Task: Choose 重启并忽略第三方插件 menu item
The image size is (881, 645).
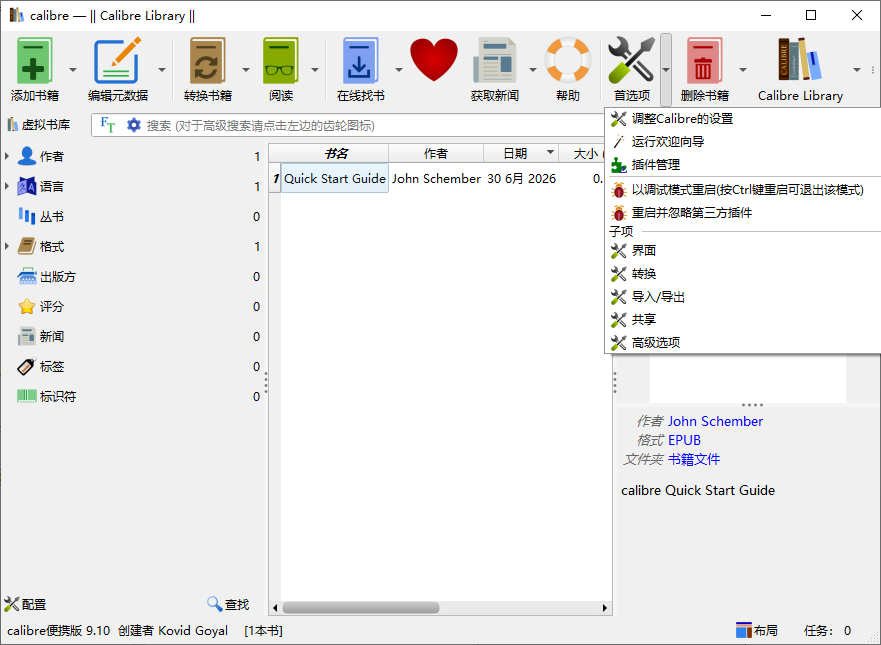Action: [x=743, y=213]
